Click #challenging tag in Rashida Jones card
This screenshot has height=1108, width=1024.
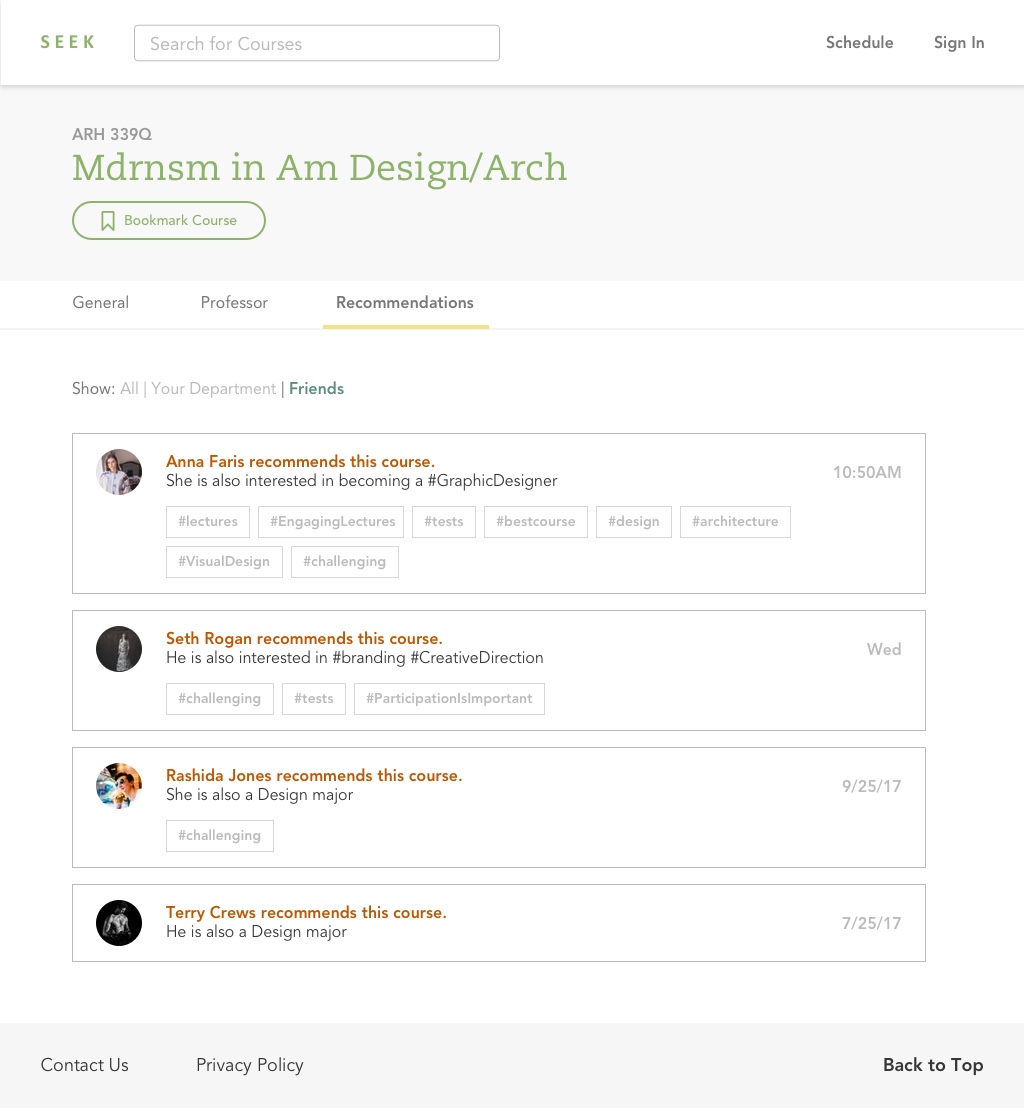point(220,836)
